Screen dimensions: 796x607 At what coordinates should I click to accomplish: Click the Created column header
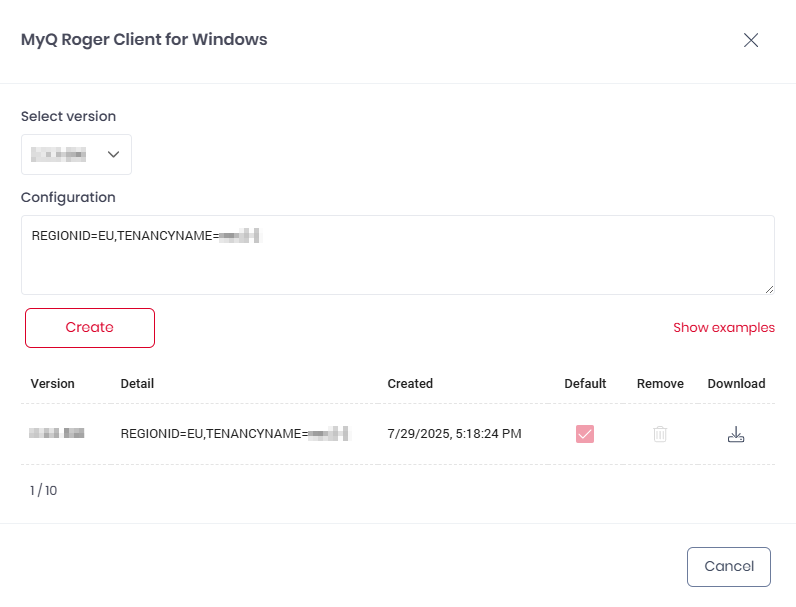coord(410,384)
